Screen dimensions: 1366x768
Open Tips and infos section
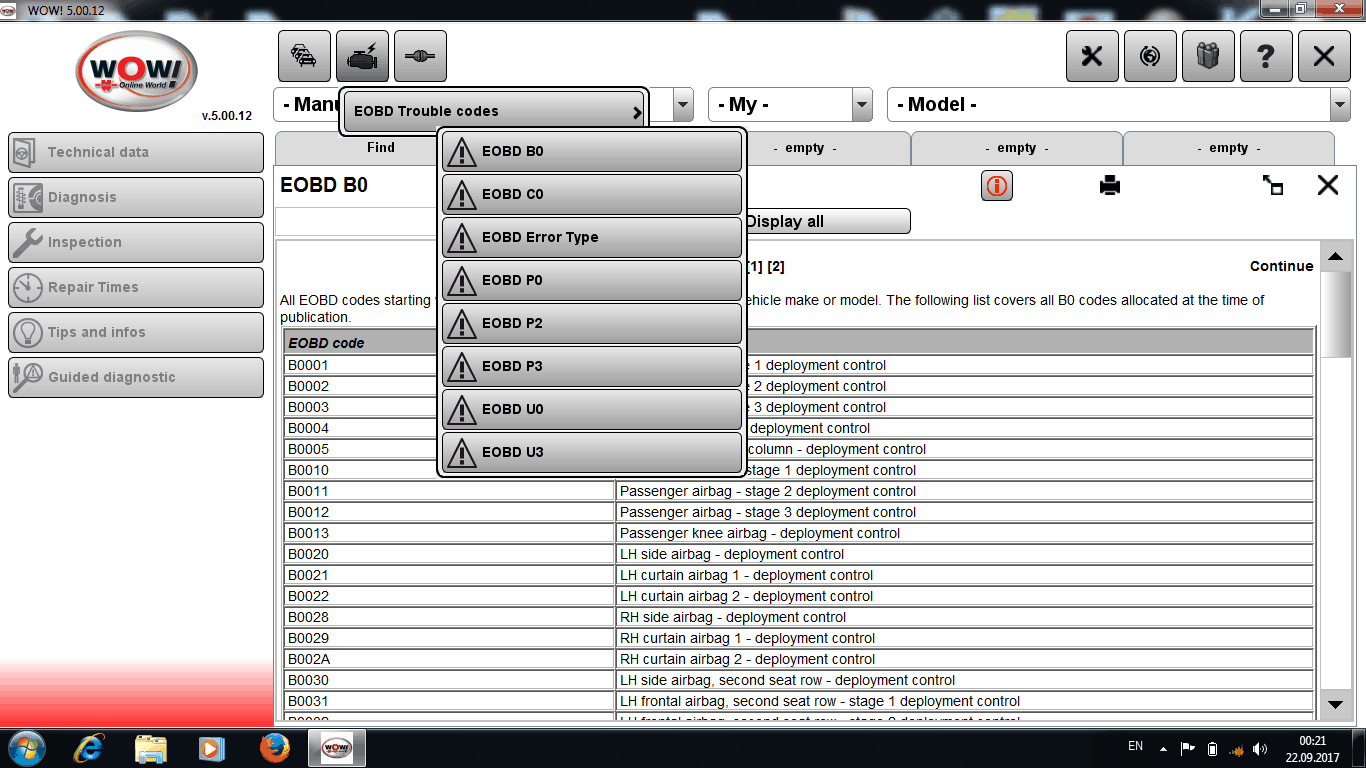pos(136,332)
